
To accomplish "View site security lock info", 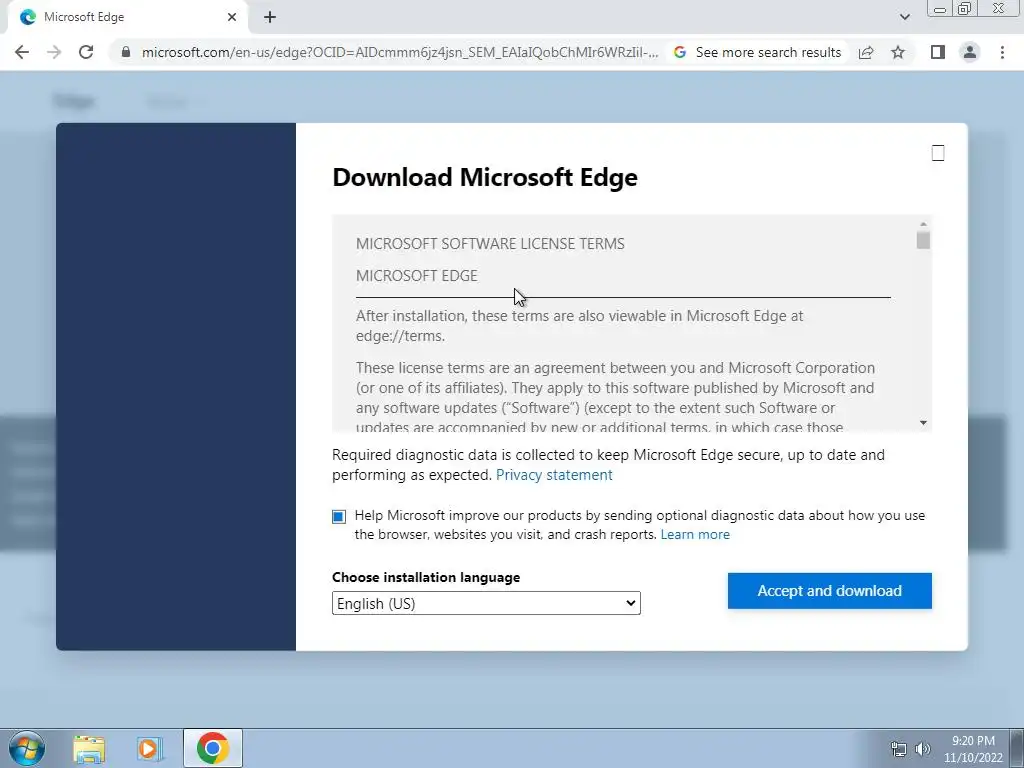I will (126, 52).
